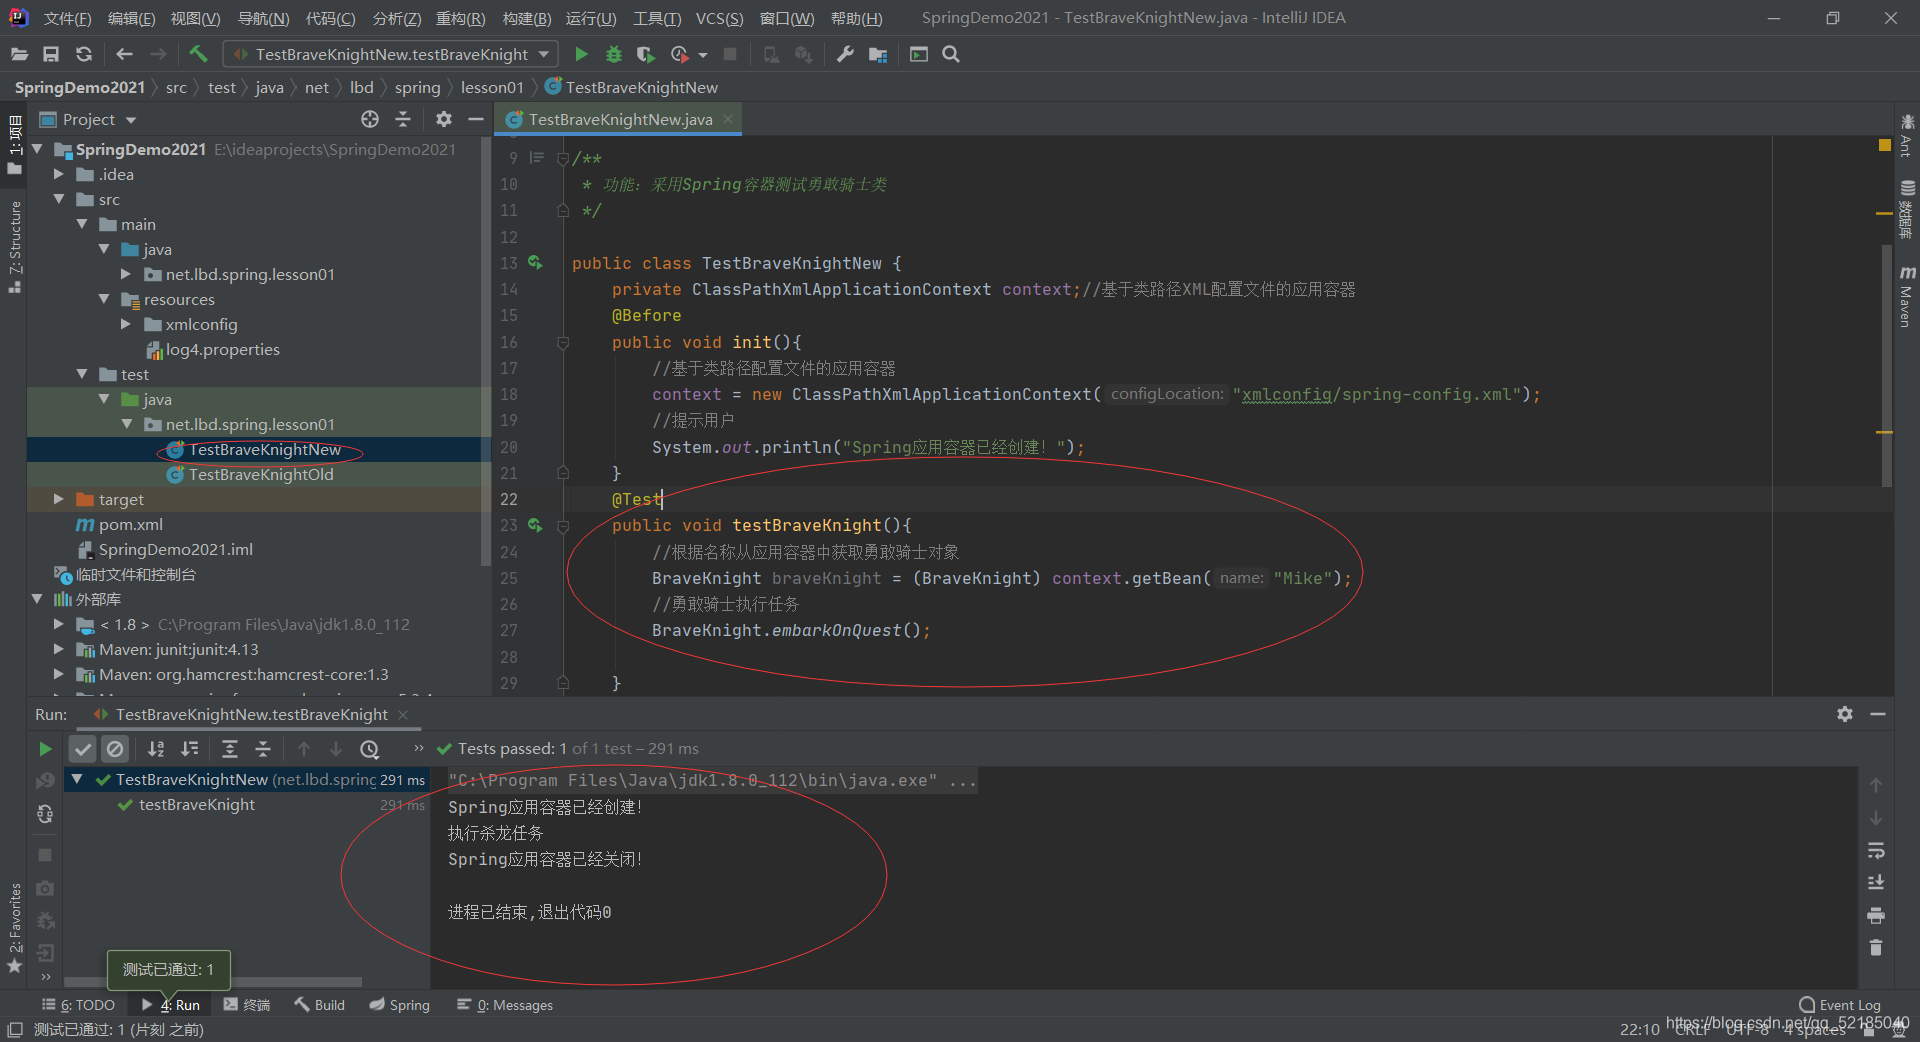Viewport: 1920px width, 1042px height.
Task: Fold the init method at line 16
Action: [563, 342]
